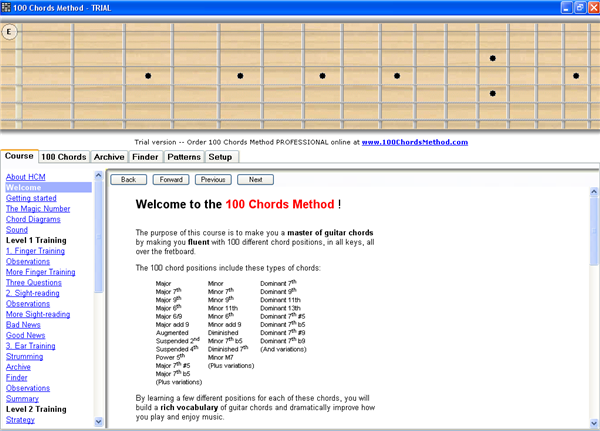The image size is (600, 431).
Task: Click the Minor M7 chord type
Action: pyautogui.click(x=220, y=358)
